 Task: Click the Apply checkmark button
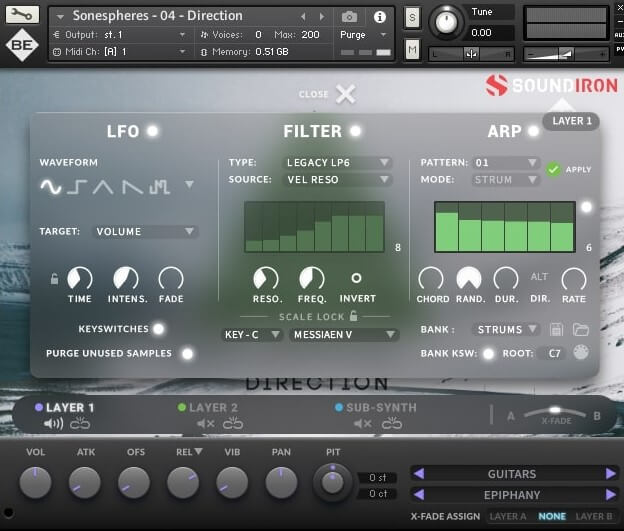pos(553,170)
